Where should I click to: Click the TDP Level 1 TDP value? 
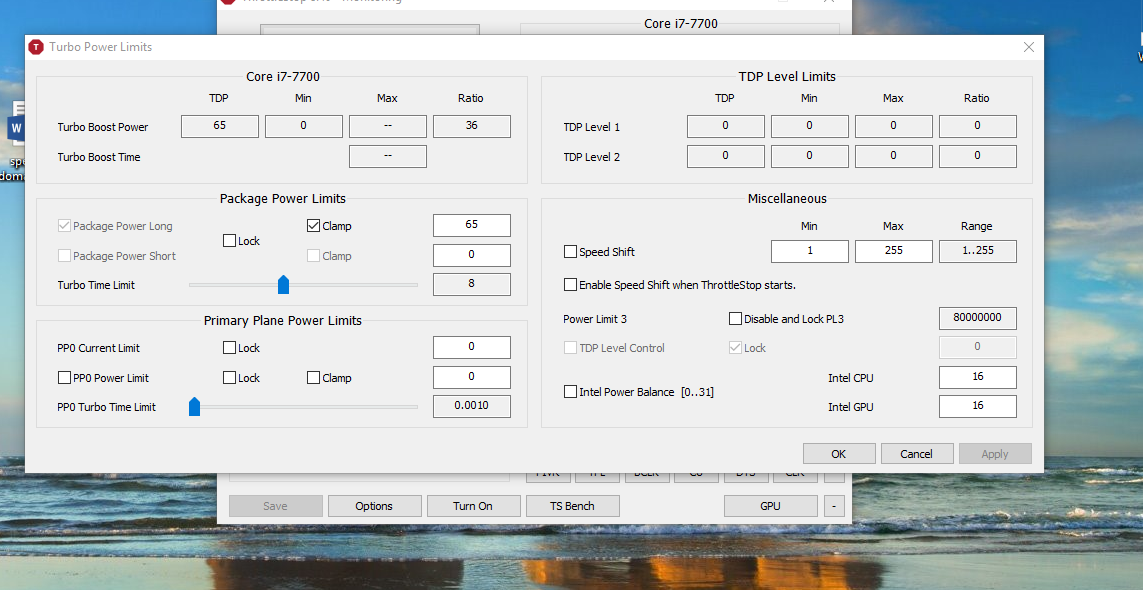click(x=725, y=126)
